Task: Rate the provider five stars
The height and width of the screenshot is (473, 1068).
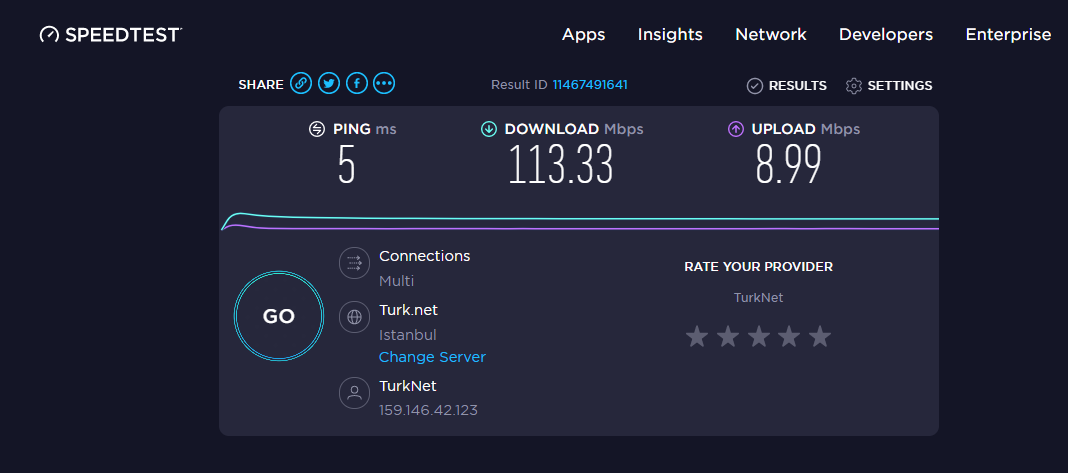Action: click(x=820, y=336)
